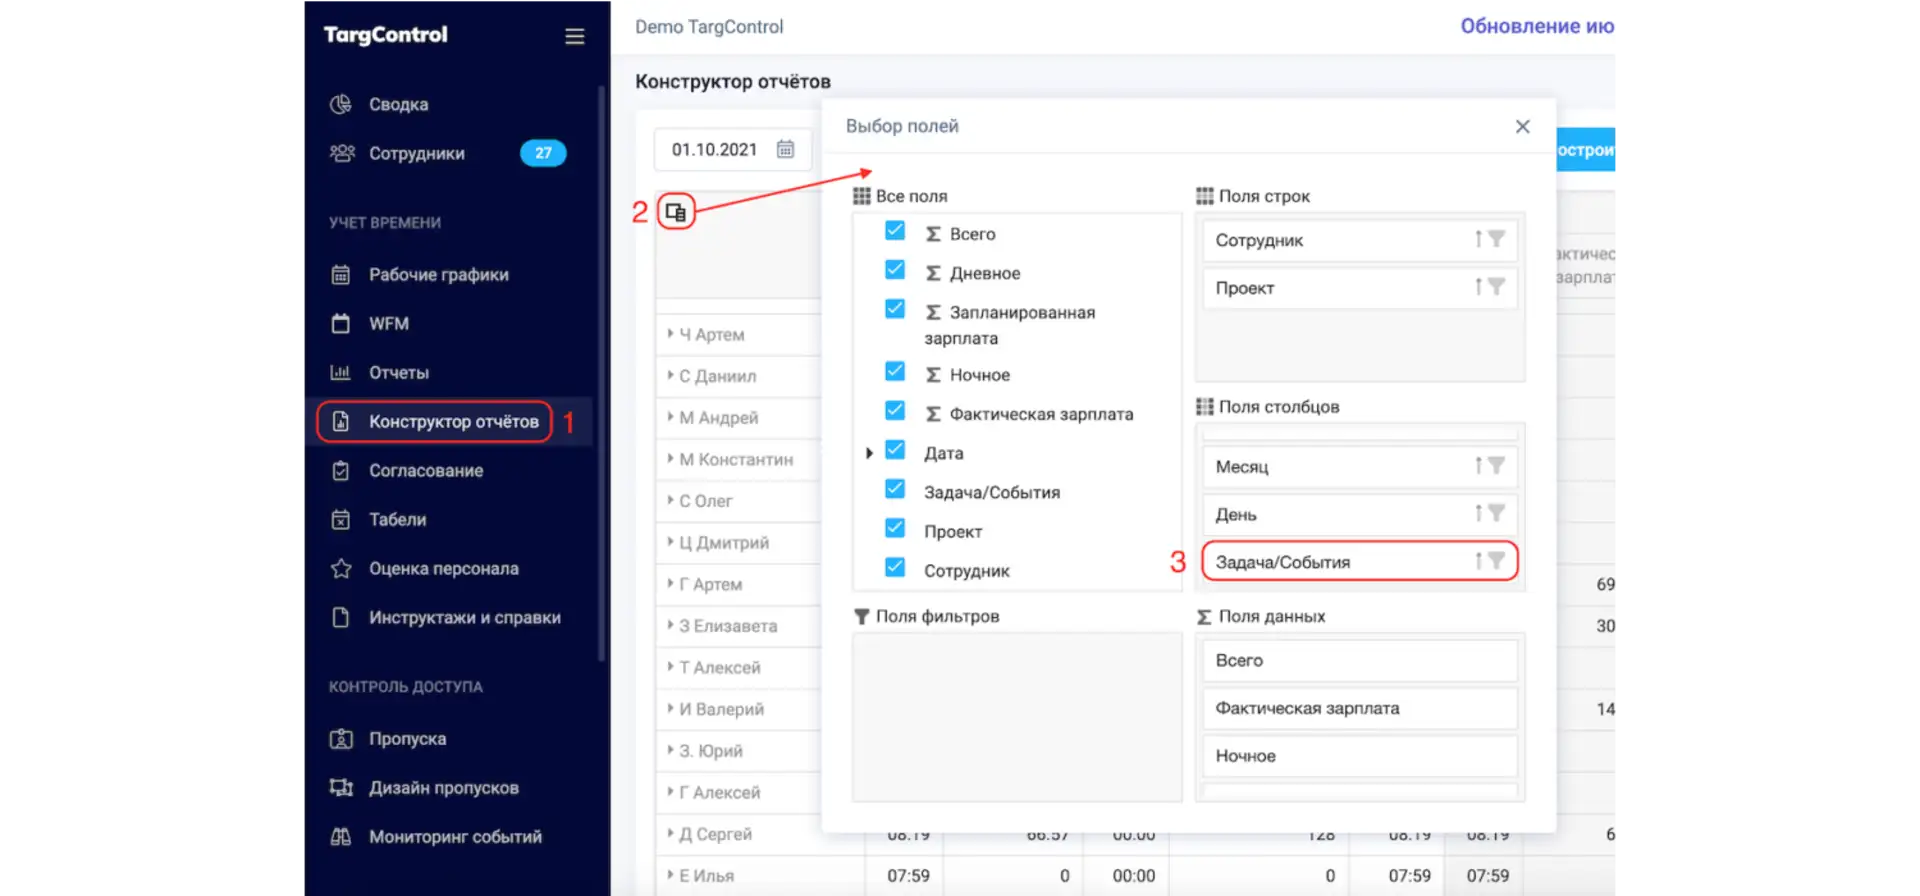
Task: Select Фактическая зарплата in Поля данных
Action: [x=1360, y=708]
